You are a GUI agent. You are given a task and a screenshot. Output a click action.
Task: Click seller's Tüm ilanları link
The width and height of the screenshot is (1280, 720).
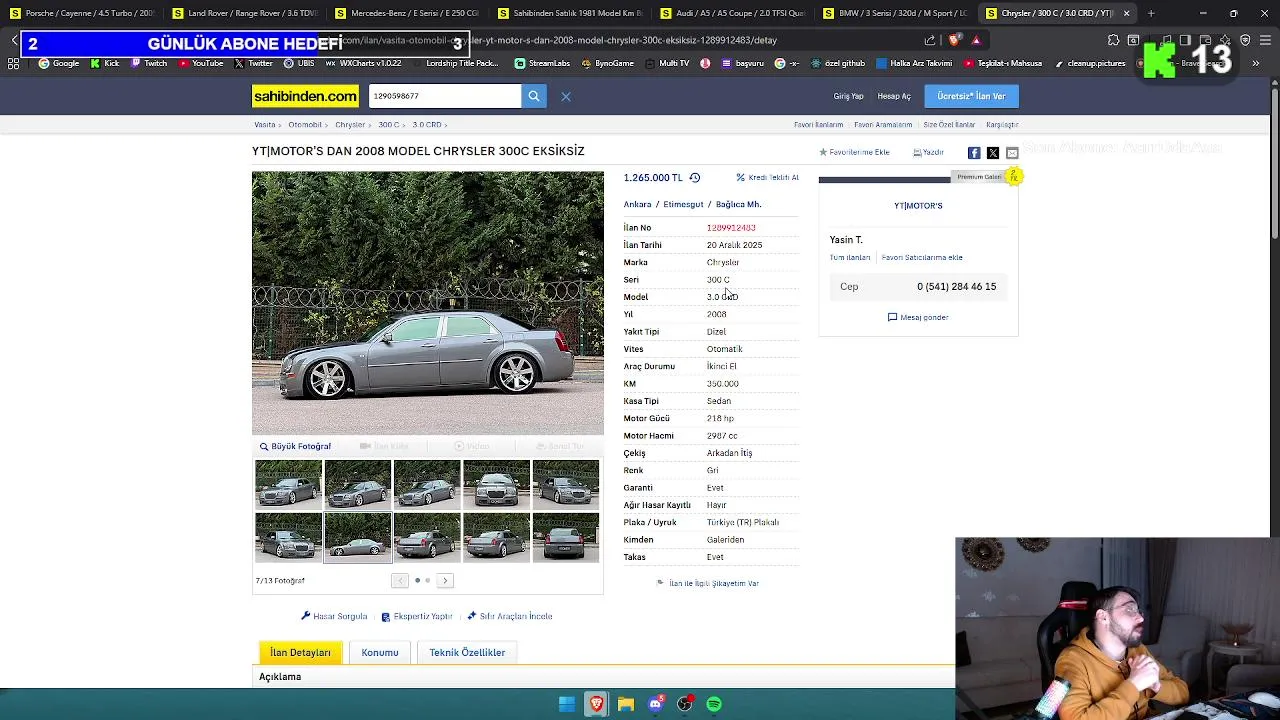point(850,257)
